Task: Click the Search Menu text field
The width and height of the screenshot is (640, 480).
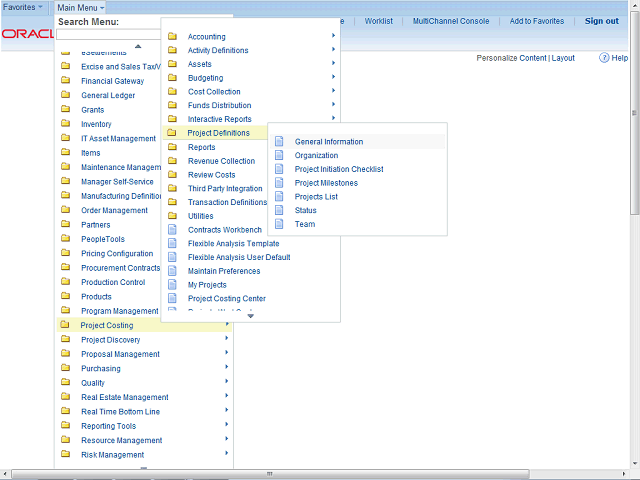Action: pos(108,35)
